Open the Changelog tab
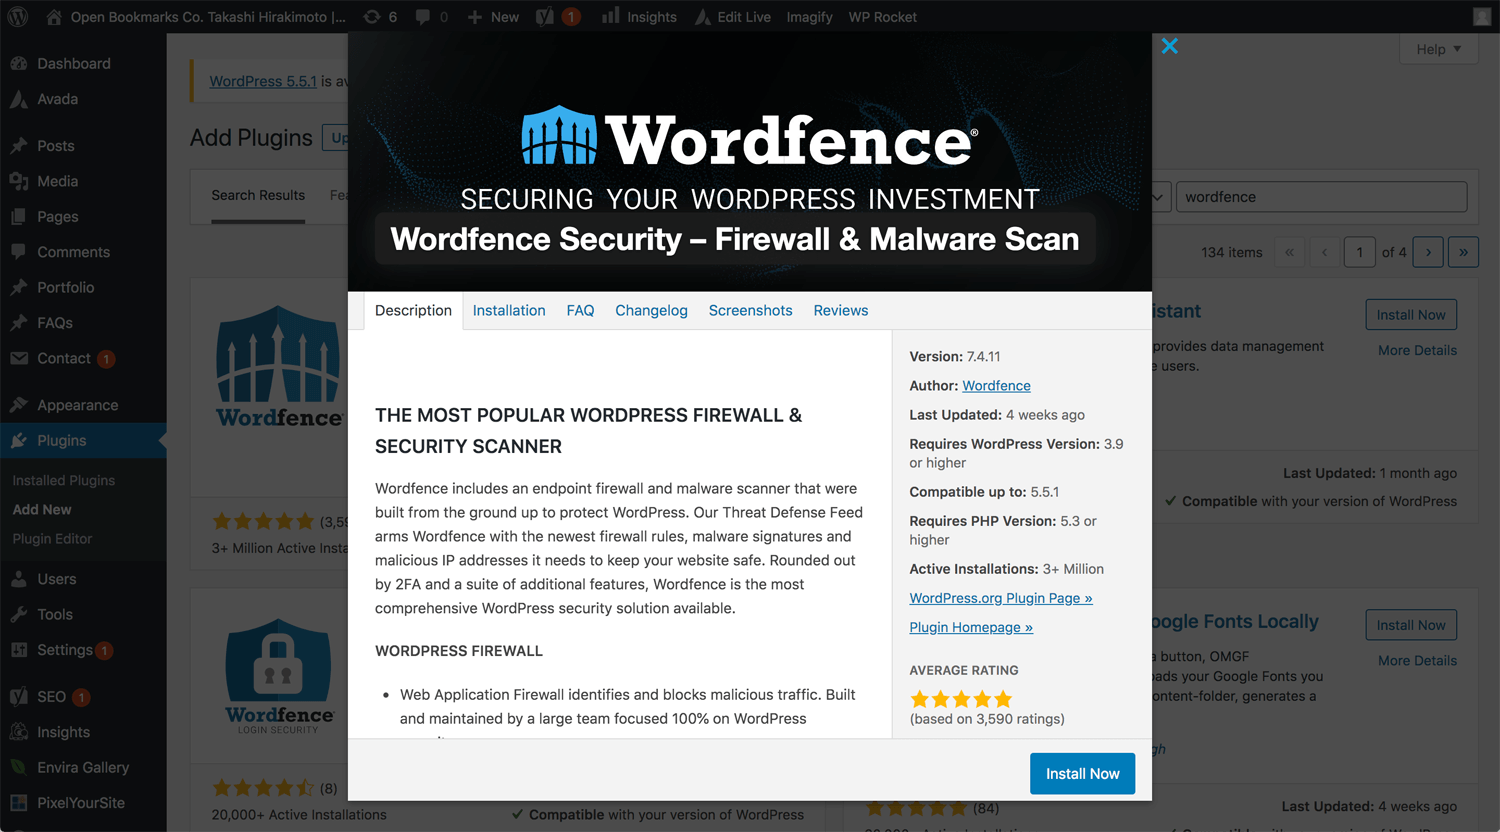 (651, 311)
